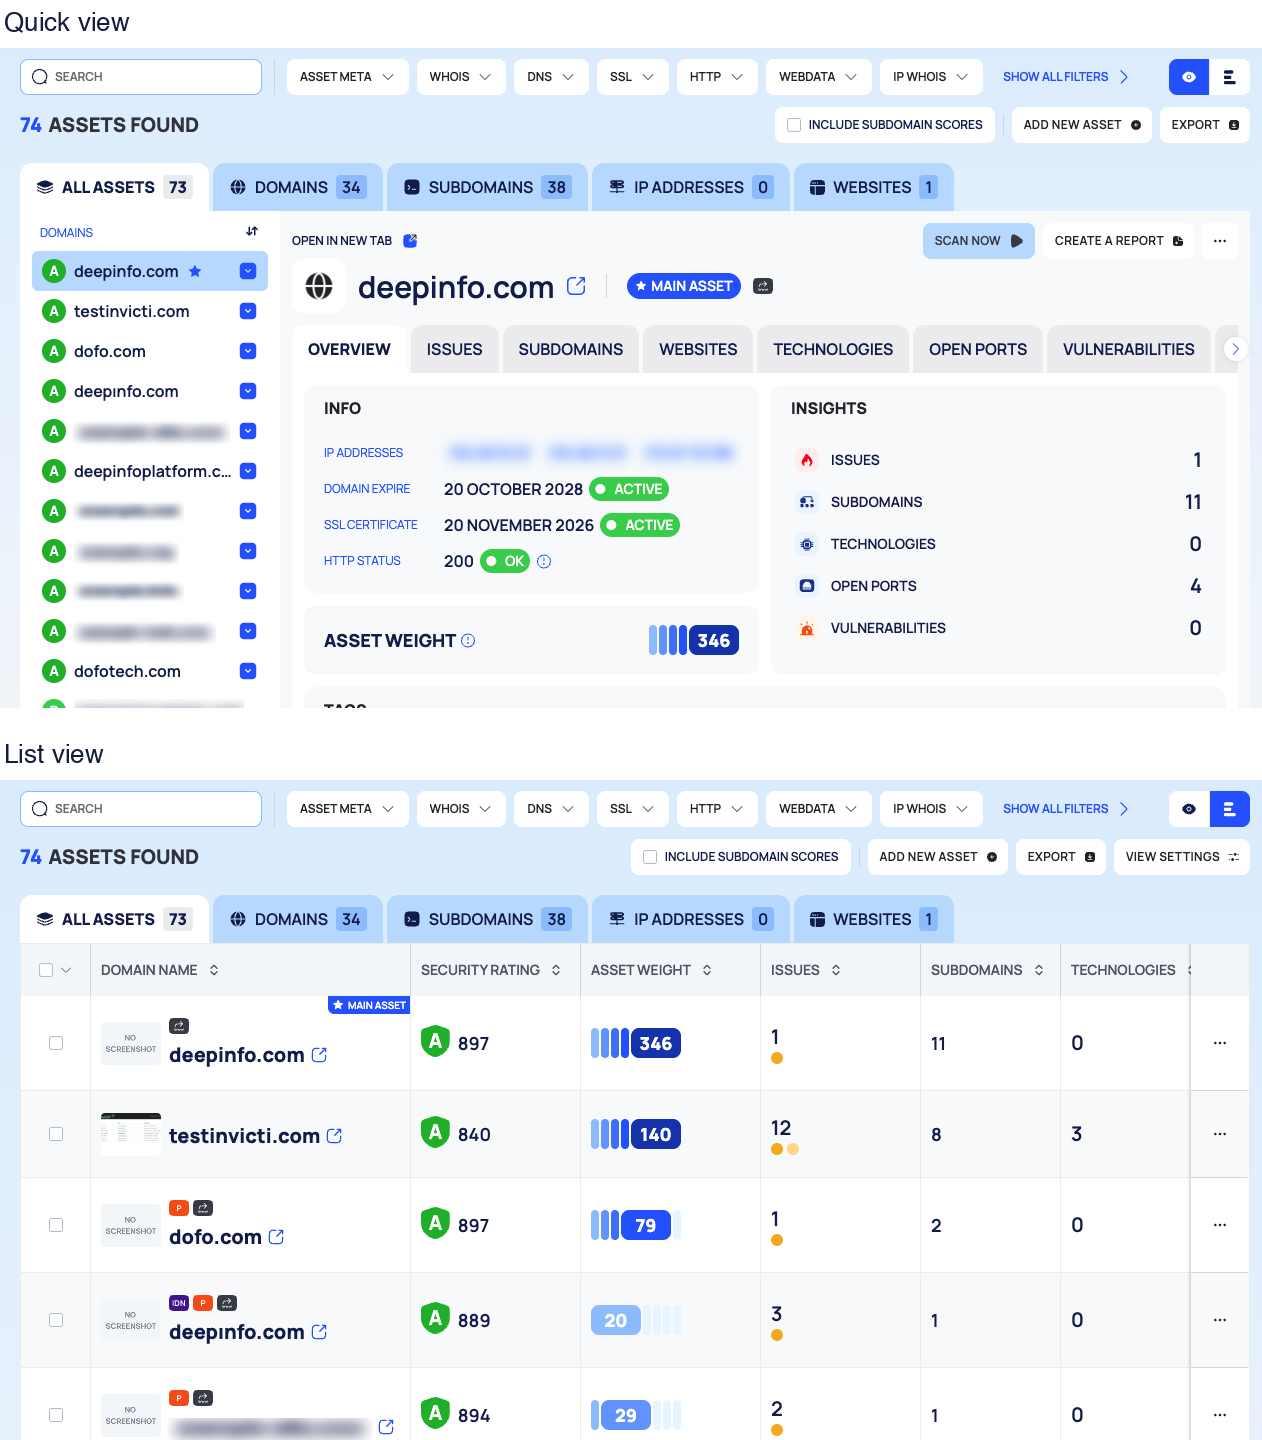Viewport: 1262px width, 1440px height.
Task: Open IP WHOIS filter dropdown in quick view
Action: (930, 77)
